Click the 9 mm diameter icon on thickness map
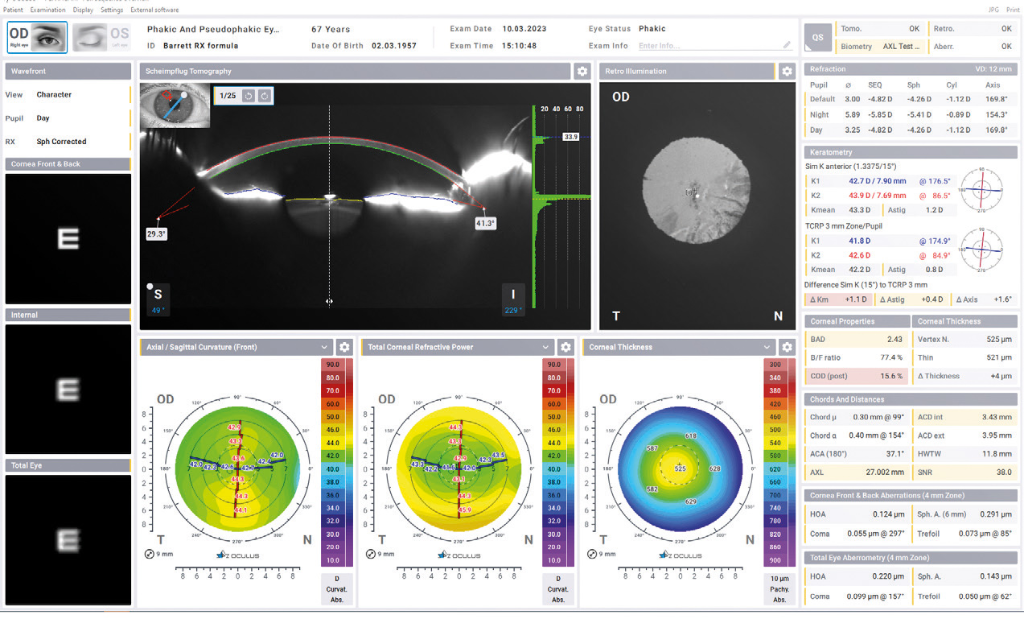The height and width of the screenshot is (619, 1024). click(592, 554)
